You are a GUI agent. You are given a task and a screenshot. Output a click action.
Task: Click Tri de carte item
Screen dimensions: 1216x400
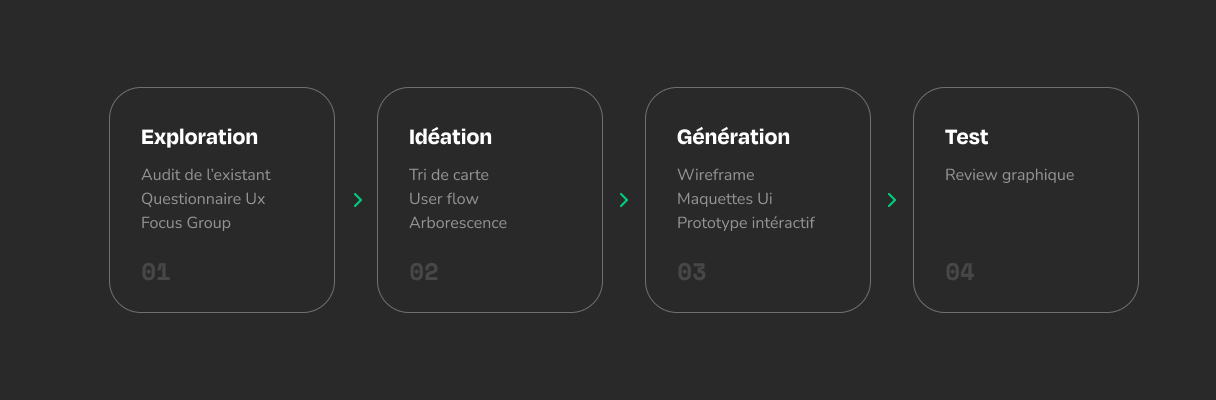(449, 175)
